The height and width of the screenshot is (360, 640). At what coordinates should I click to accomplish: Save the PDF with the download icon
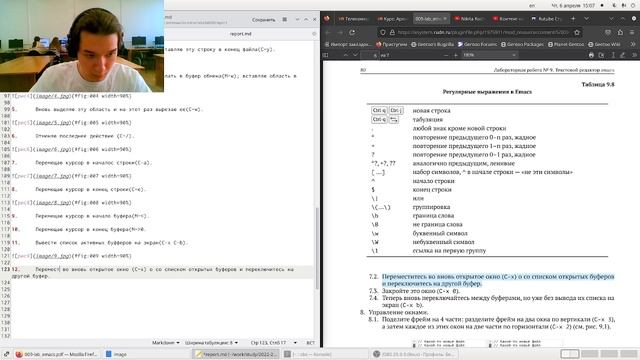point(601,55)
